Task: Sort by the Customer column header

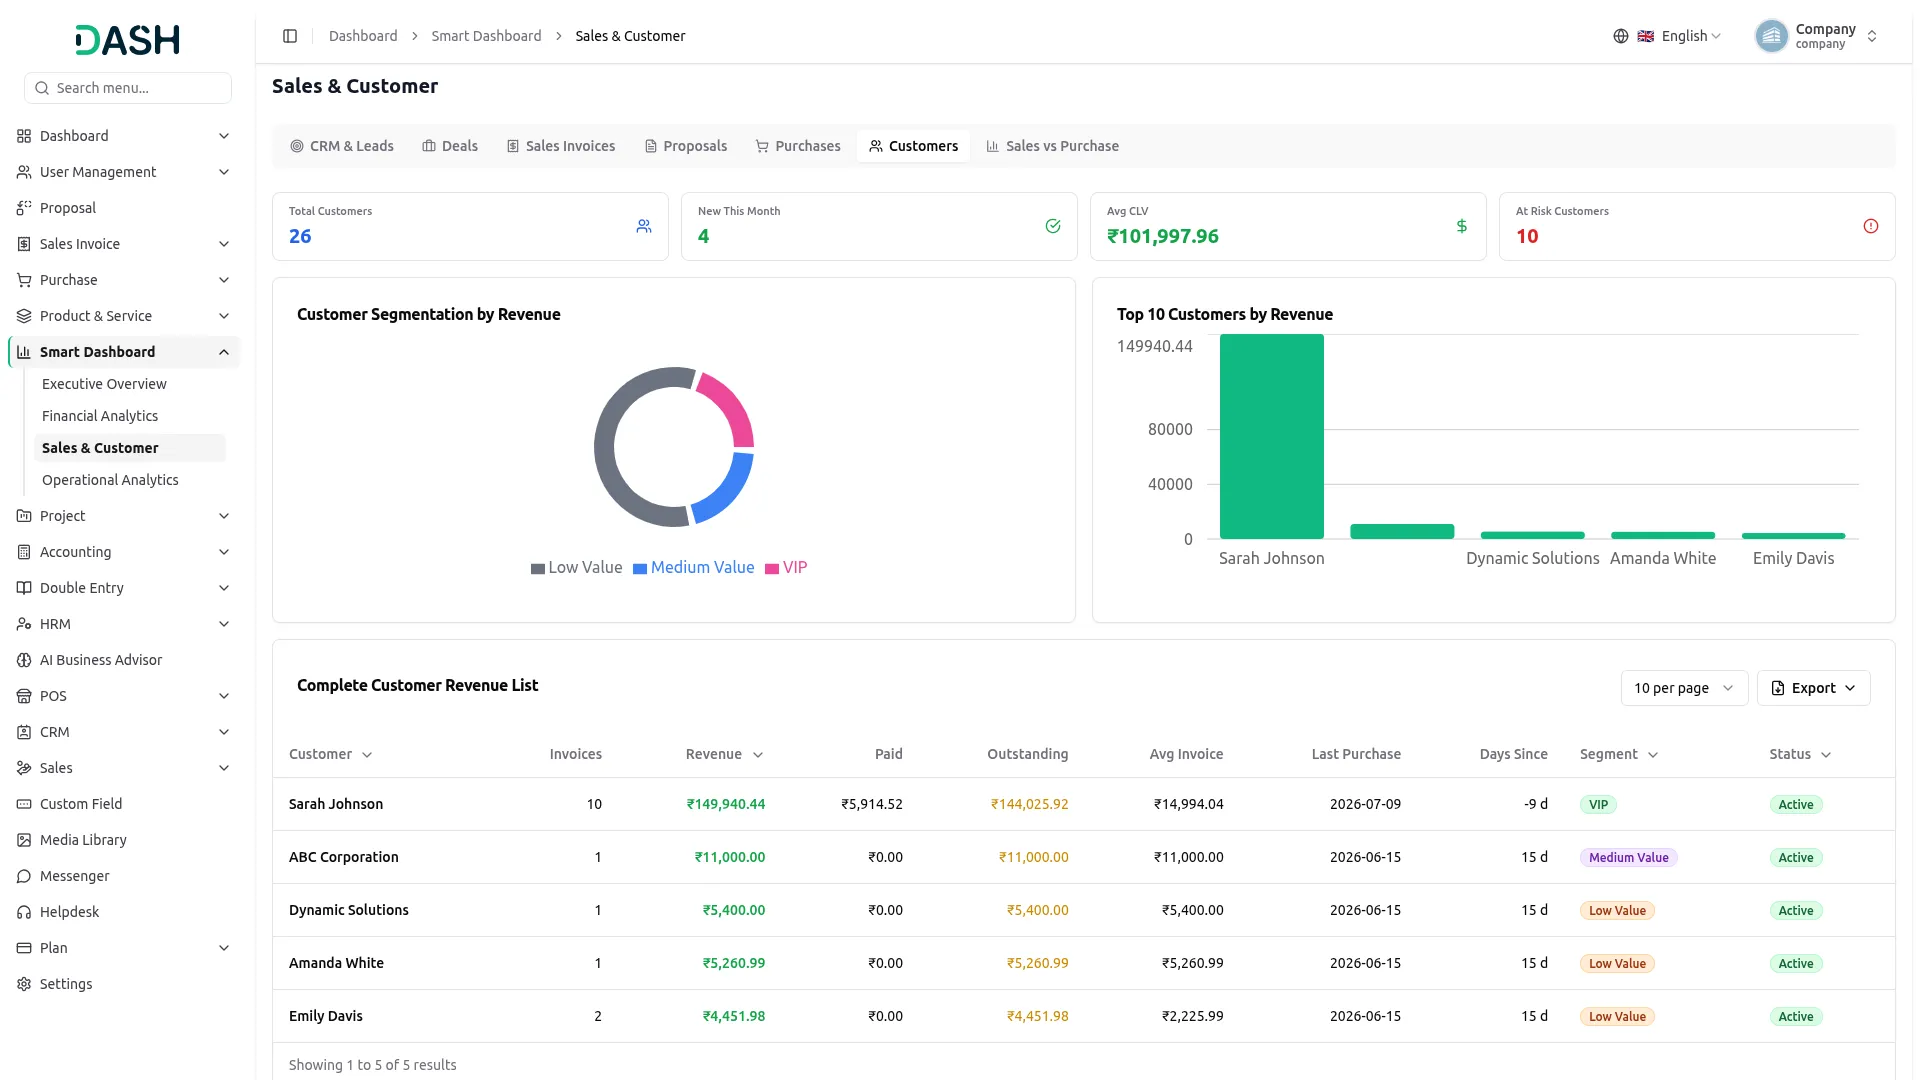Action: (x=330, y=754)
